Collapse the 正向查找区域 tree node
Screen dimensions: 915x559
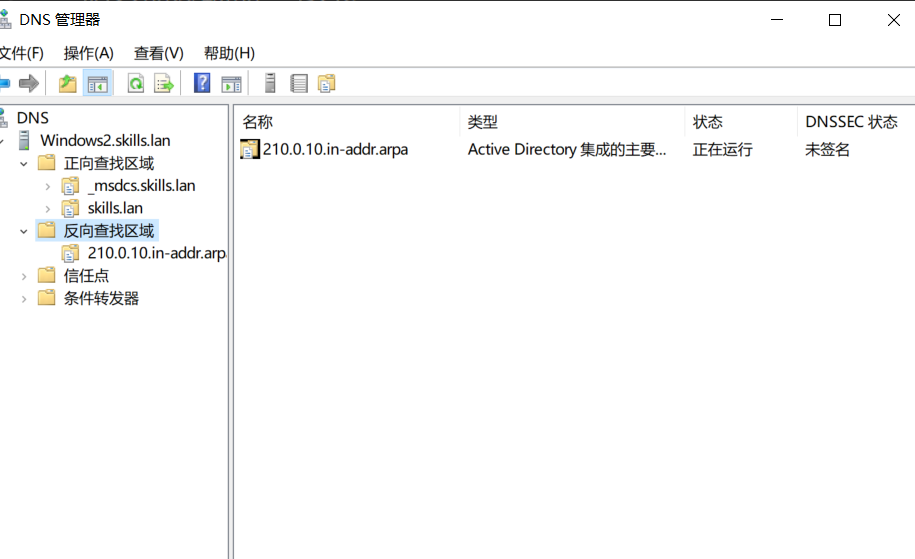[x=23, y=164]
